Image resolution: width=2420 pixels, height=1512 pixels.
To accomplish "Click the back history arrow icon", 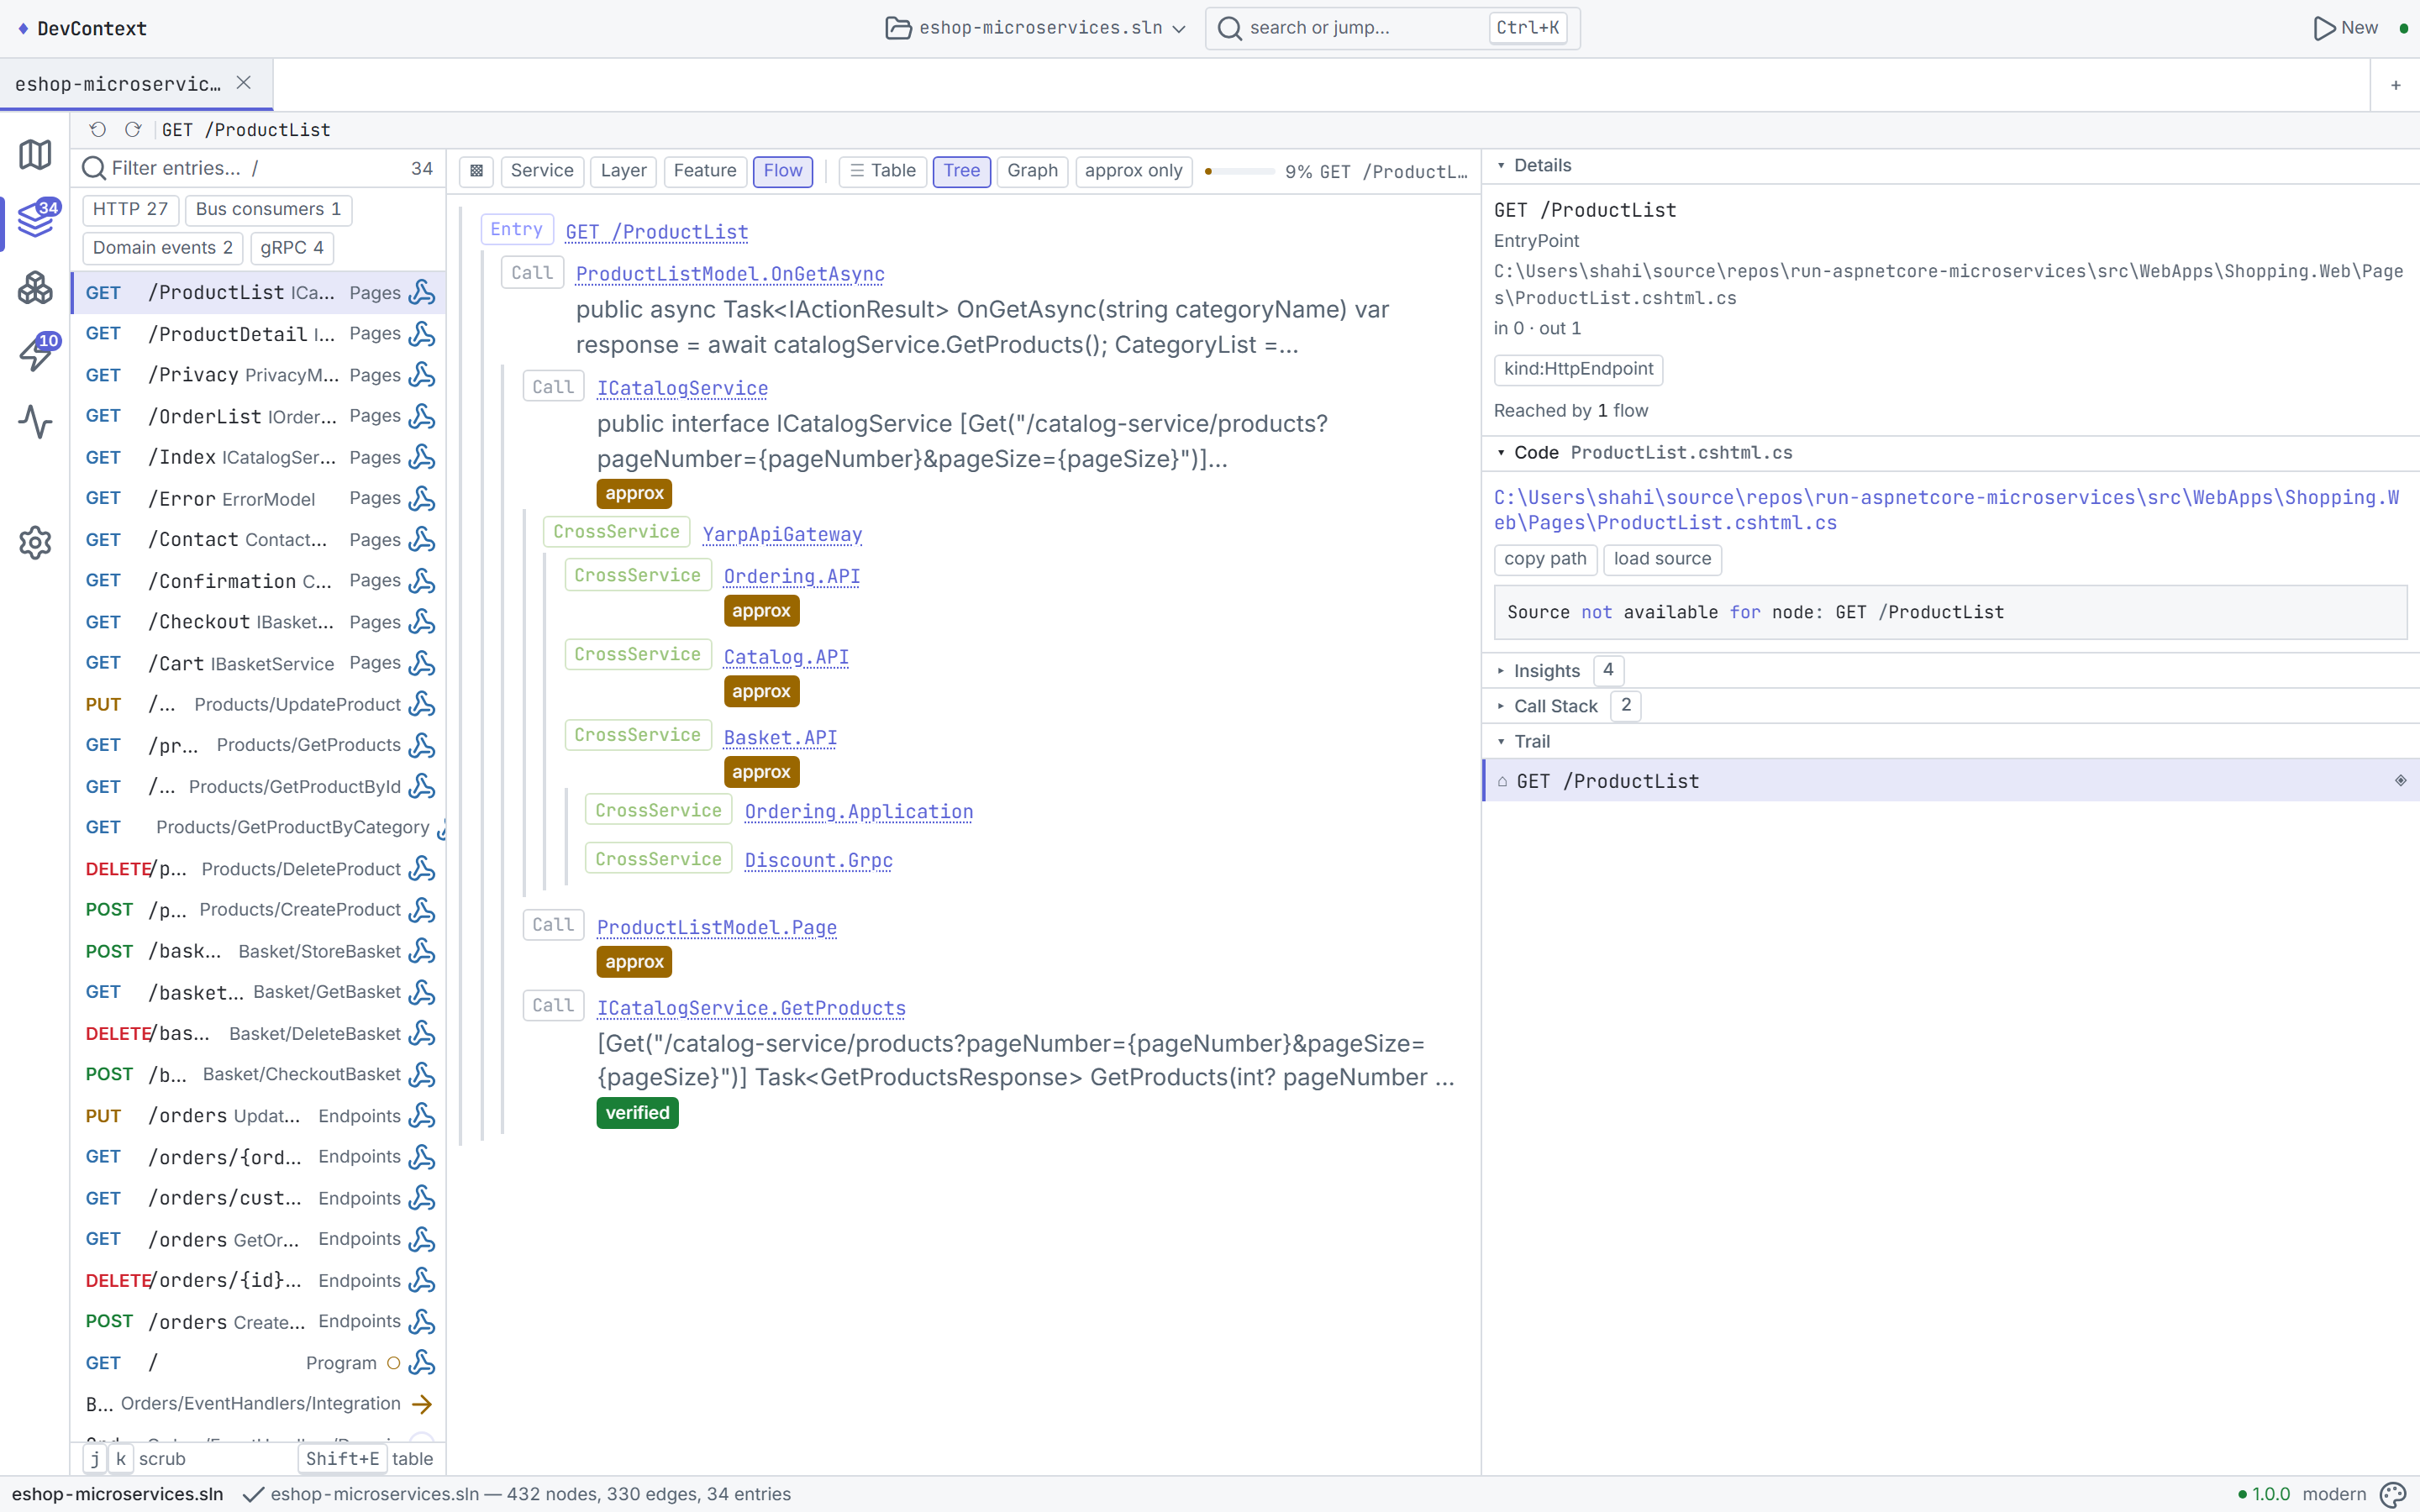I will (98, 129).
